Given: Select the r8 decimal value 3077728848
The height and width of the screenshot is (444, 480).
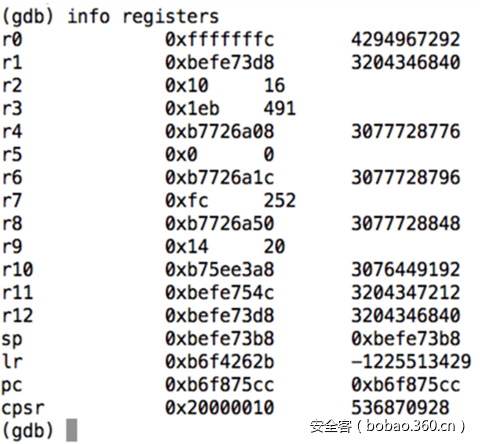Looking at the screenshot, I should click(x=406, y=223).
